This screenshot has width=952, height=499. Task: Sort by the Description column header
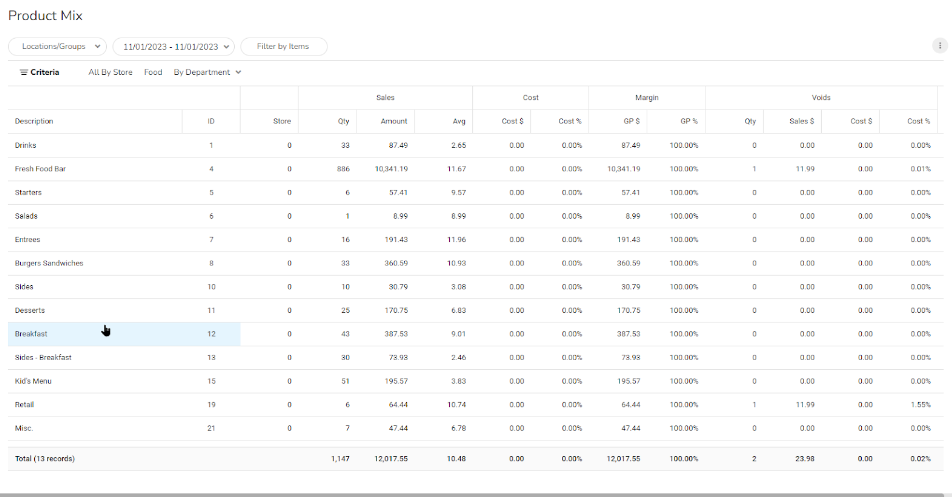pyautogui.click(x=34, y=122)
